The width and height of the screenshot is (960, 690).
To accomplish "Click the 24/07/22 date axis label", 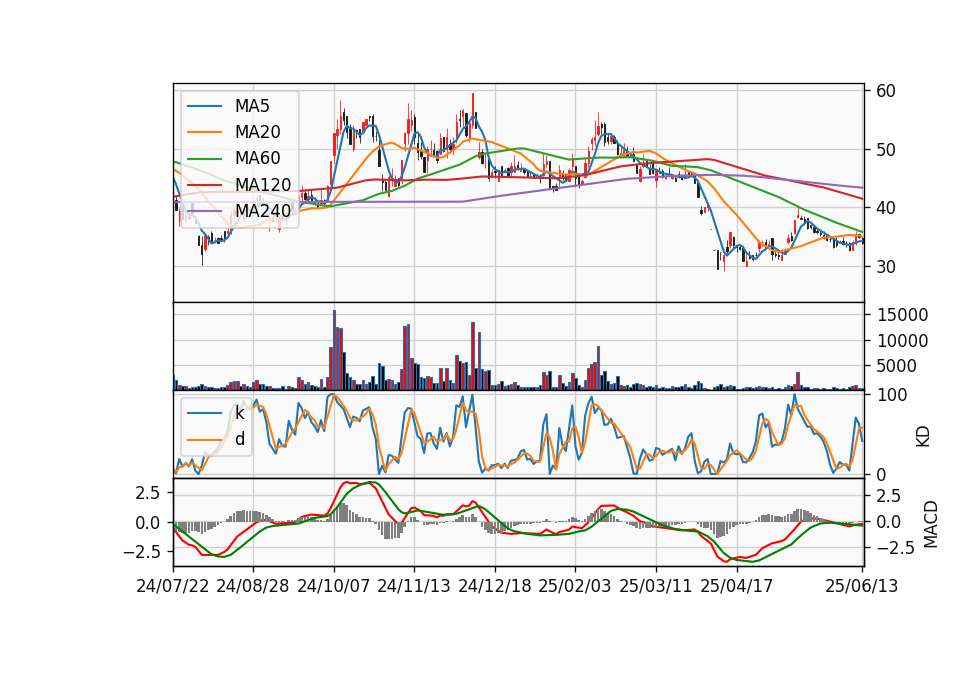I will [x=173, y=586].
